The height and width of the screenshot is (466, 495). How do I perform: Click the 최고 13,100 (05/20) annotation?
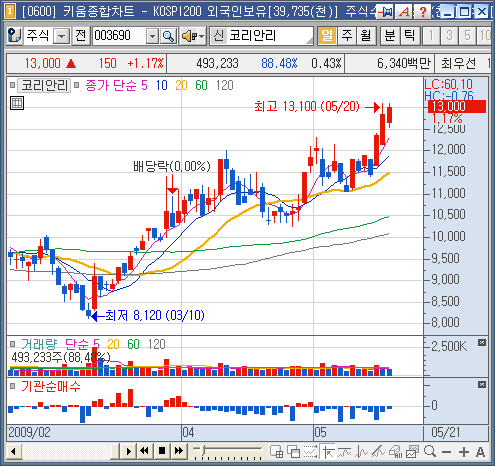(x=307, y=107)
